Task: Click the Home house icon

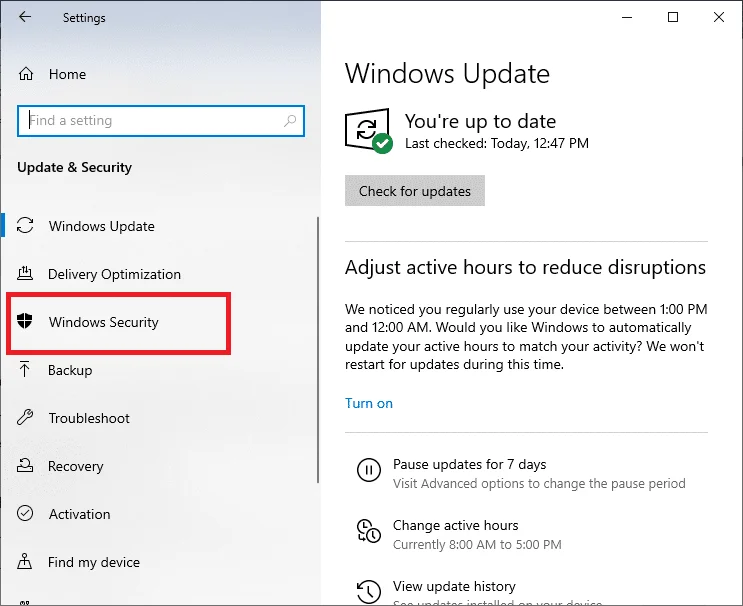Action: [x=26, y=74]
